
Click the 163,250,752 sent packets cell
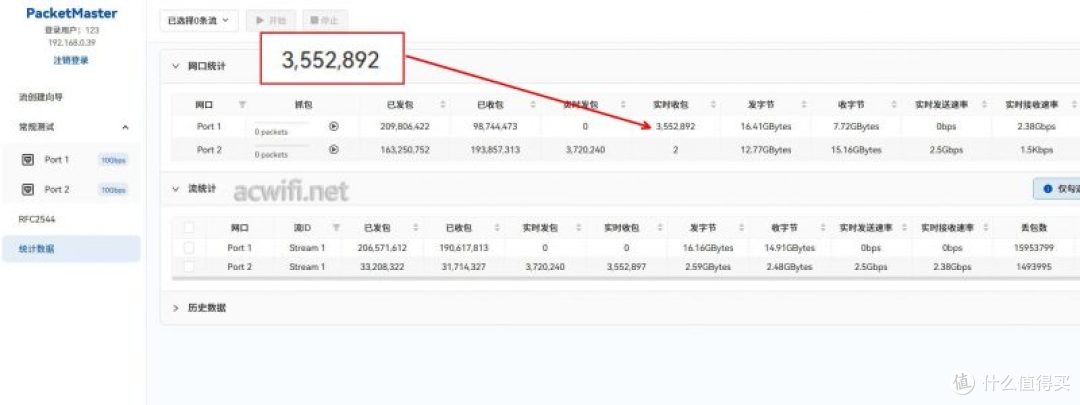coord(405,149)
